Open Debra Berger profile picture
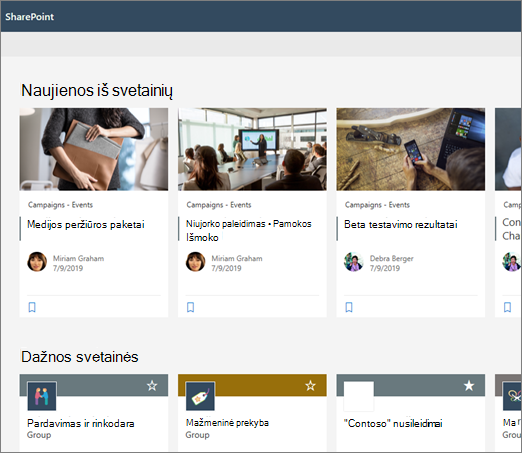 click(x=354, y=262)
